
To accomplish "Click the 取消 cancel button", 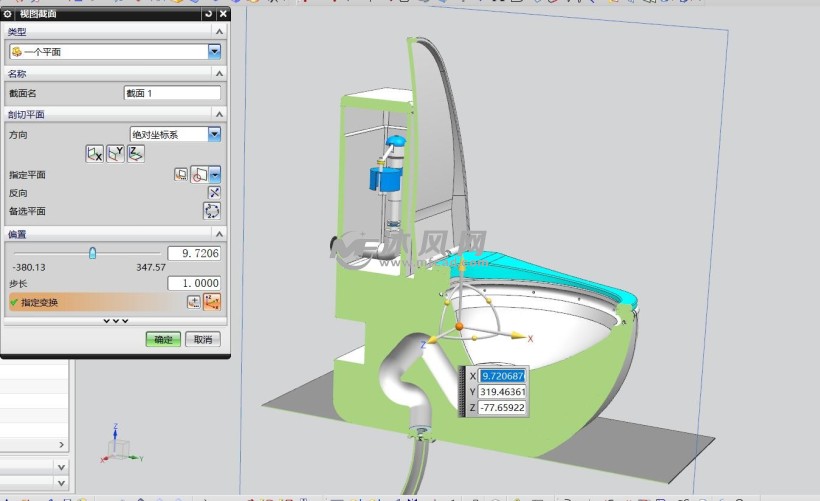I will [x=203, y=340].
